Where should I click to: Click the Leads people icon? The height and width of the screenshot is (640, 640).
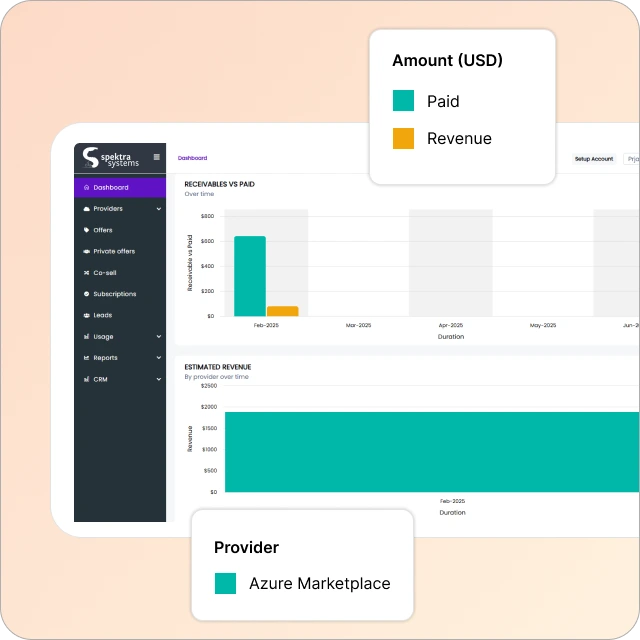(x=87, y=315)
